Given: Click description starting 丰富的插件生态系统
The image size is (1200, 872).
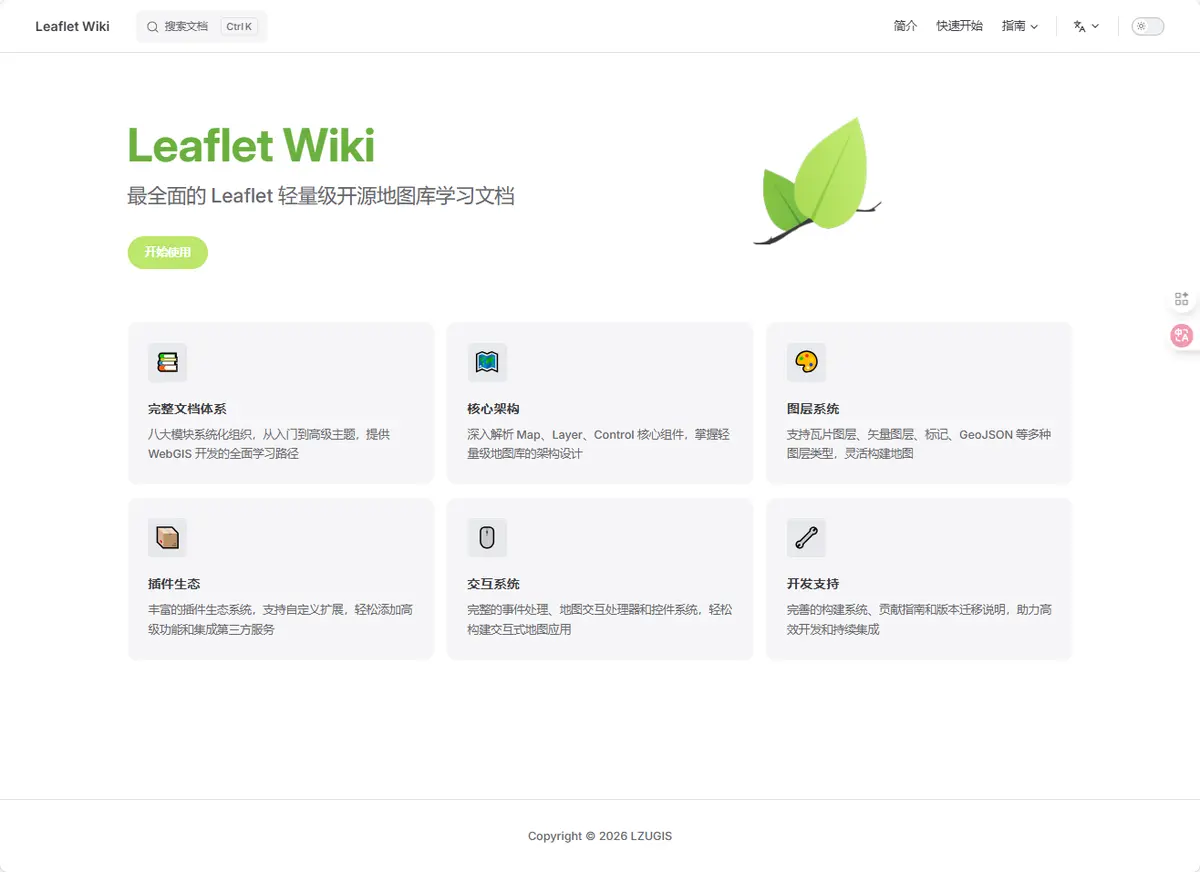Looking at the screenshot, I should click(x=280, y=619).
